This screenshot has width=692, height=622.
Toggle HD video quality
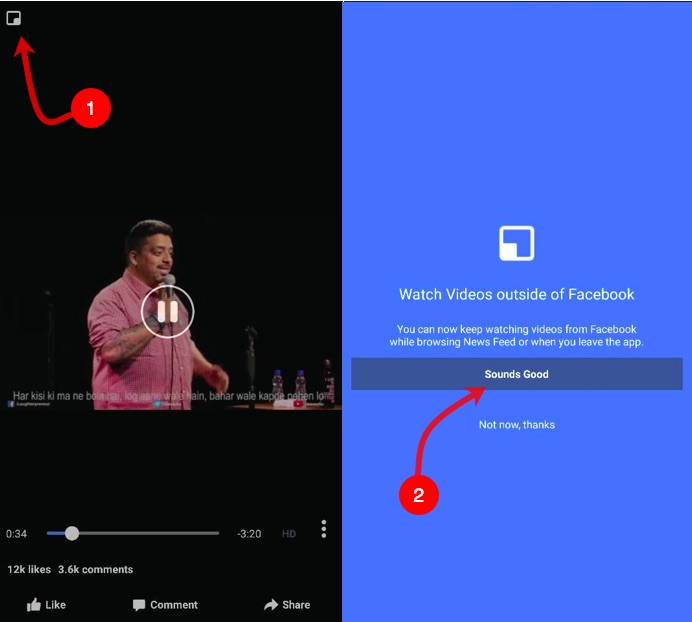coord(289,534)
